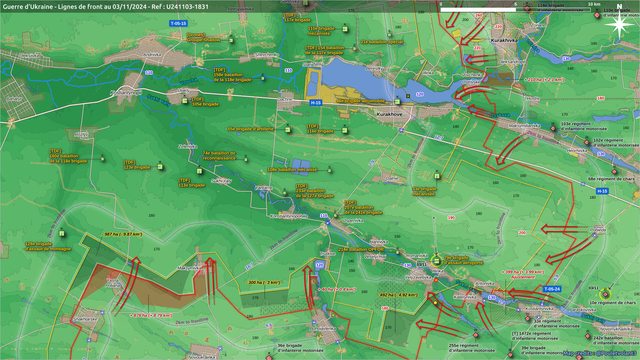Image resolution: width=640 pixels, height=360 pixels.
Task: Click the T-05-15 road sign
Action: [x=178, y=24]
